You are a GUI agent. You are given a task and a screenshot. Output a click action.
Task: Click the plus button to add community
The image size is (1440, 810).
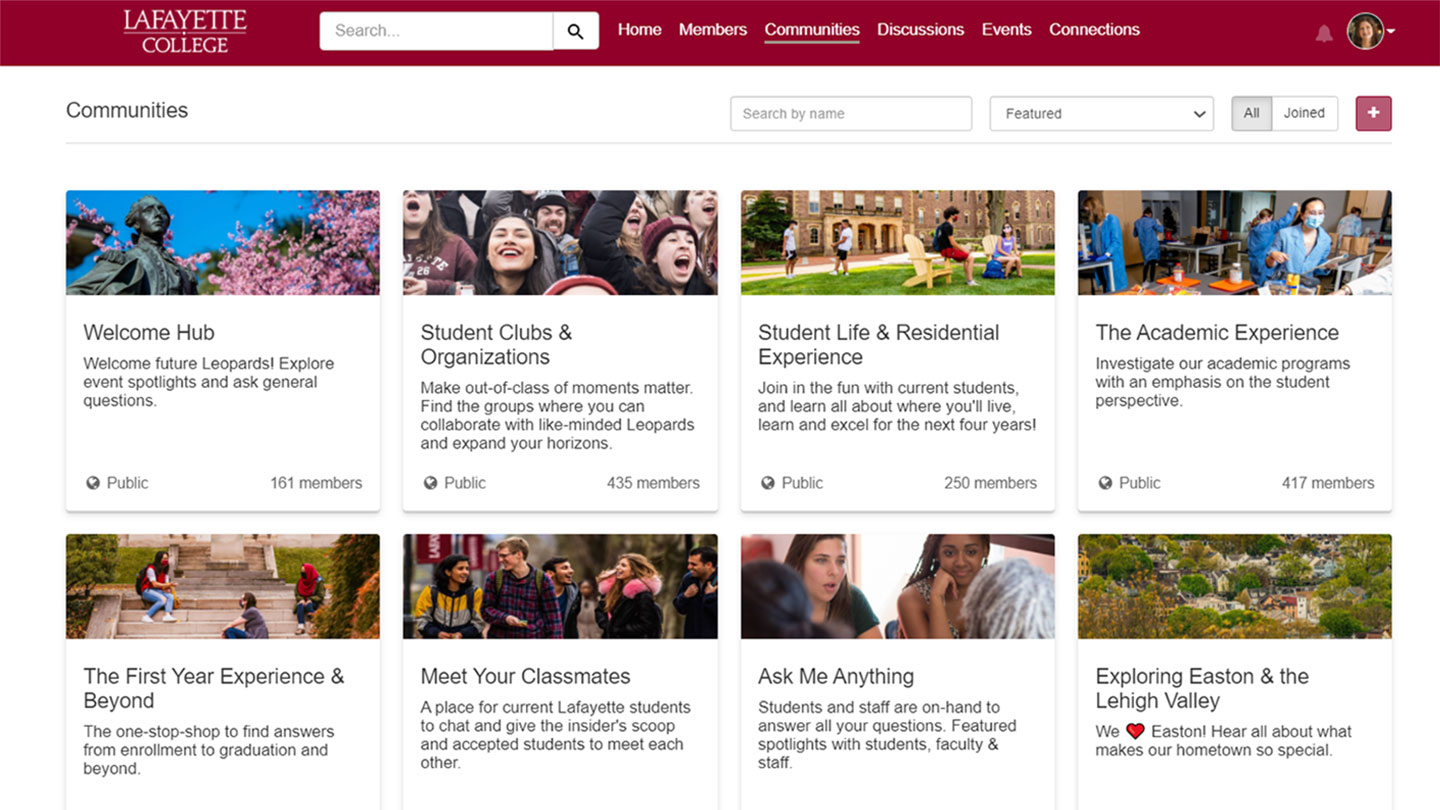point(1373,113)
